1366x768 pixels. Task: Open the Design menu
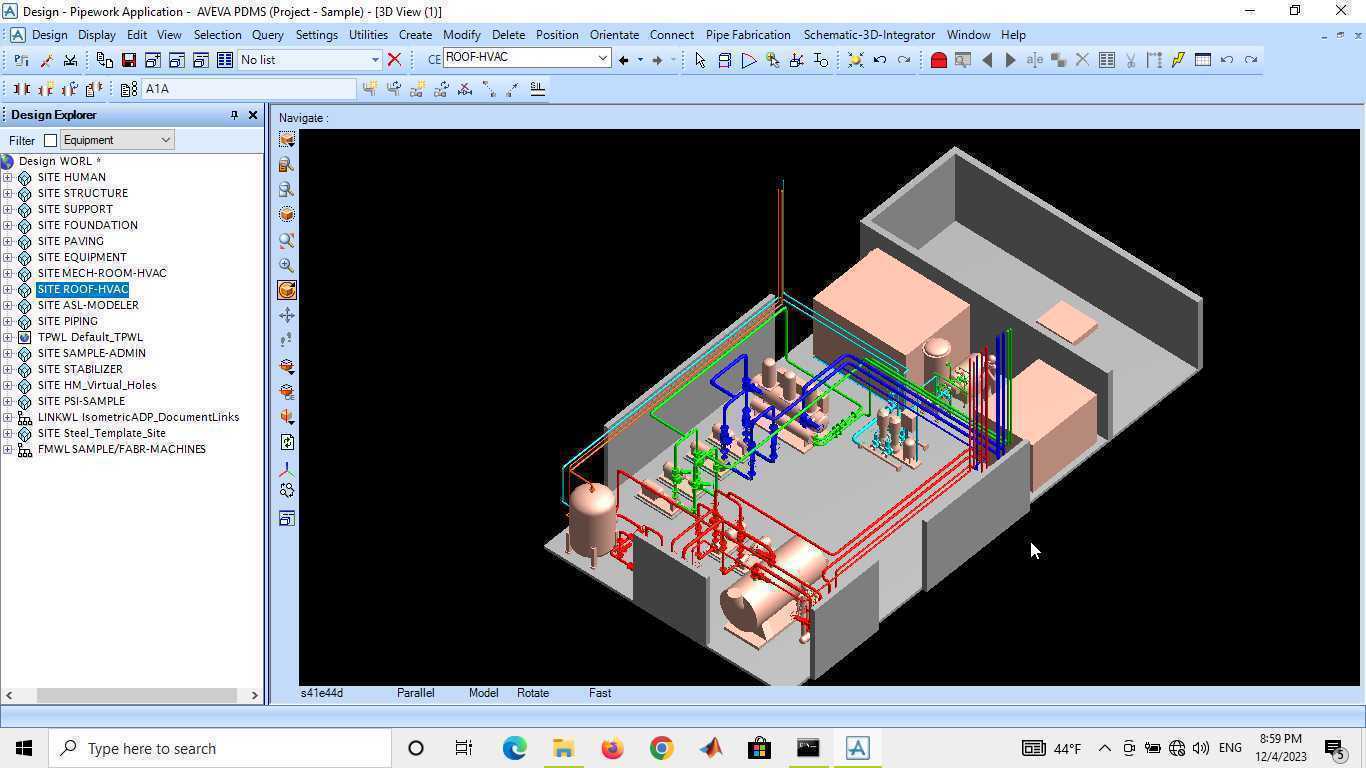point(49,35)
